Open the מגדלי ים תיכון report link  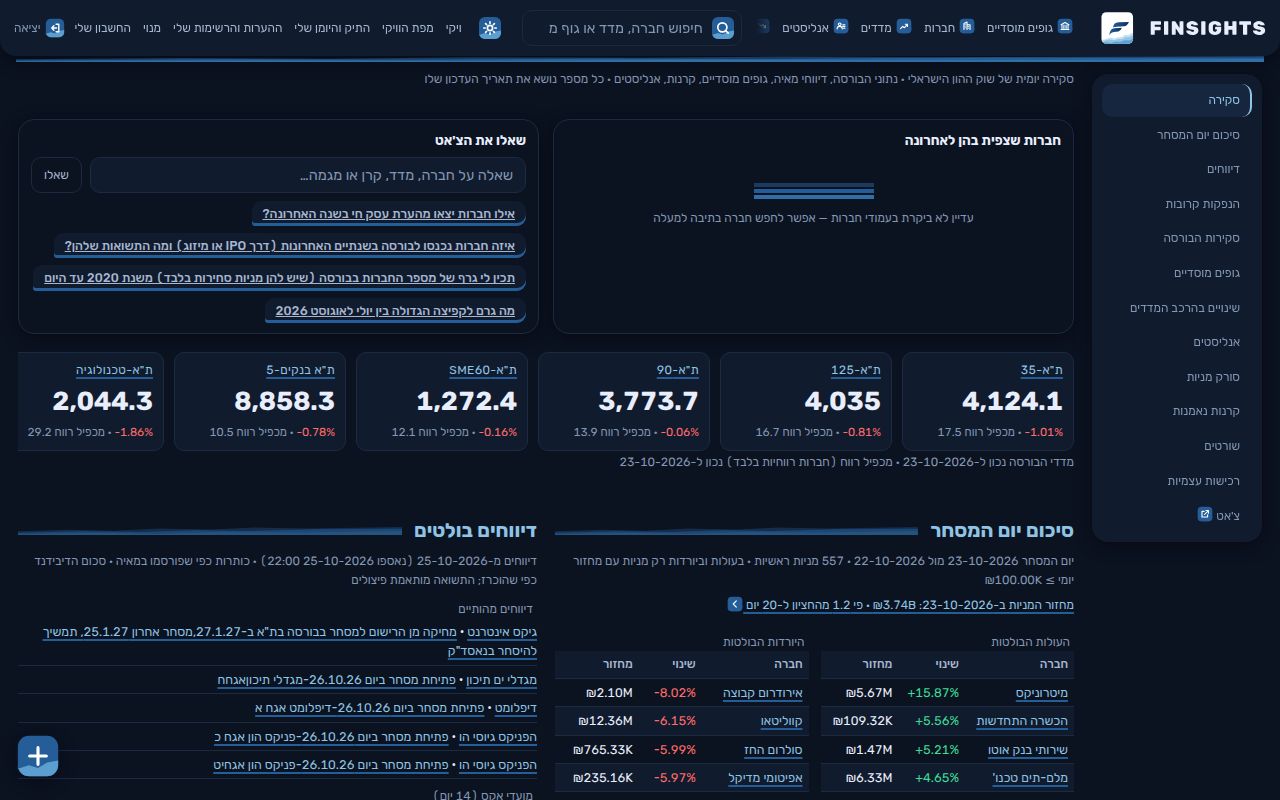[x=501, y=680]
